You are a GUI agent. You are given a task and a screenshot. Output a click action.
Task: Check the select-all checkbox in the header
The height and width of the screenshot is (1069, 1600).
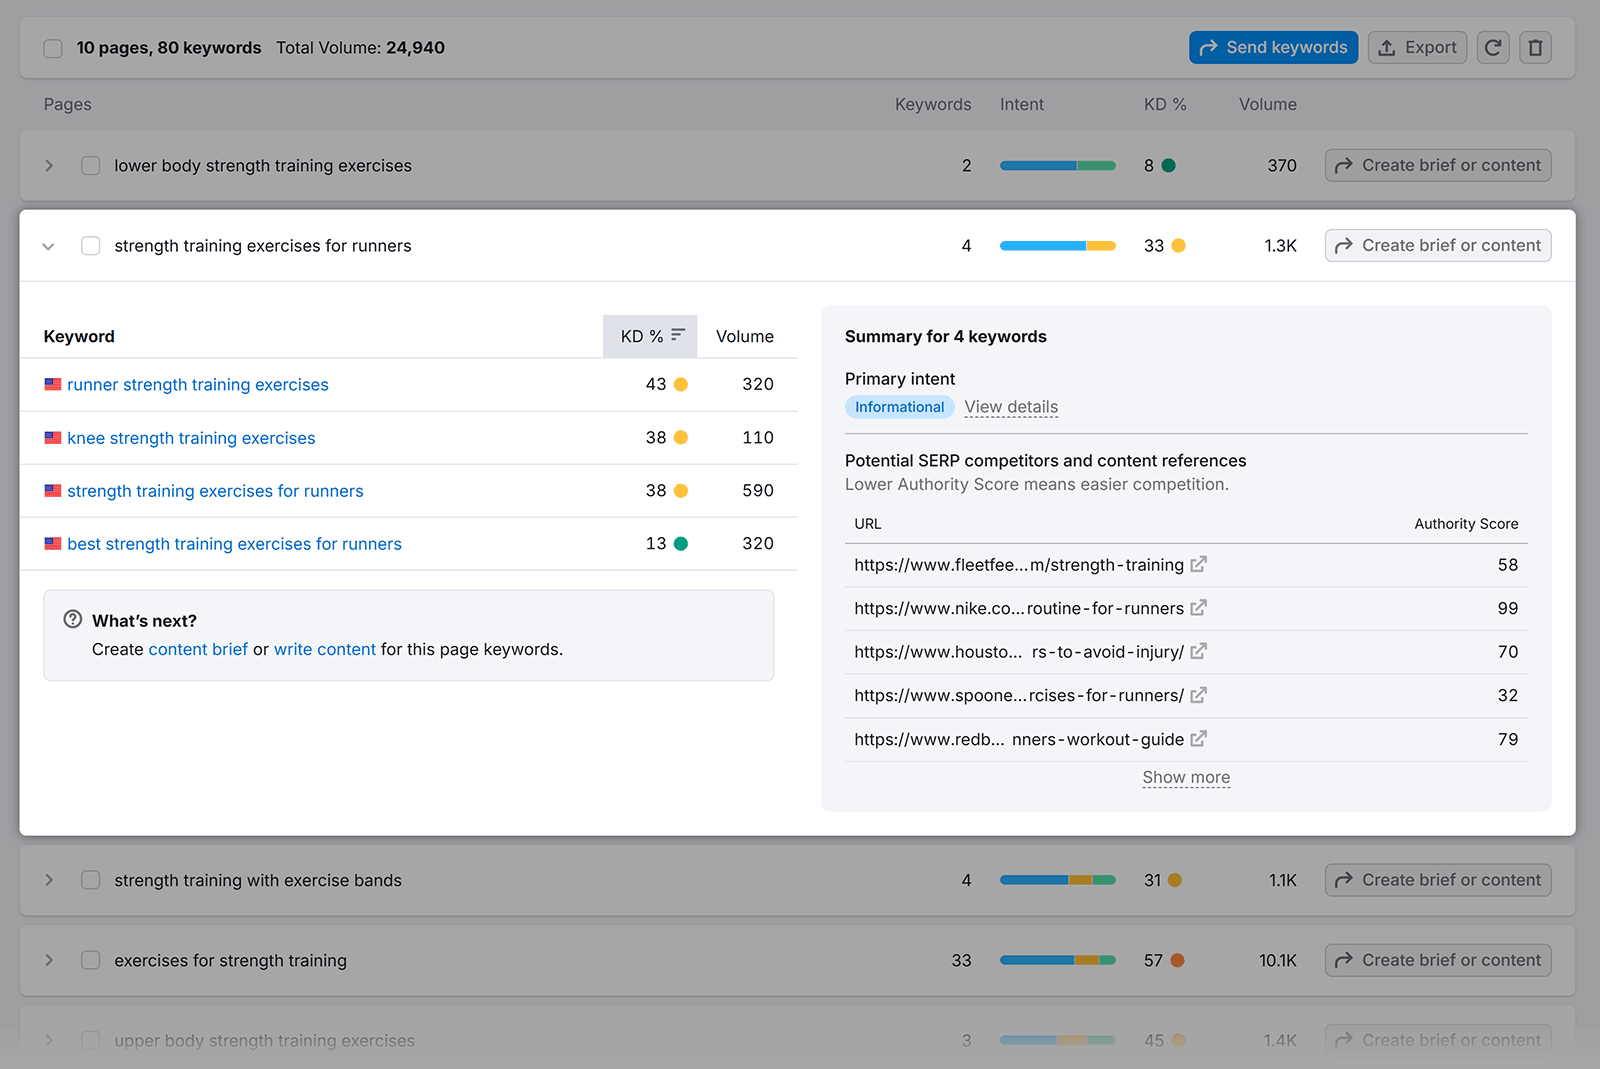click(52, 47)
